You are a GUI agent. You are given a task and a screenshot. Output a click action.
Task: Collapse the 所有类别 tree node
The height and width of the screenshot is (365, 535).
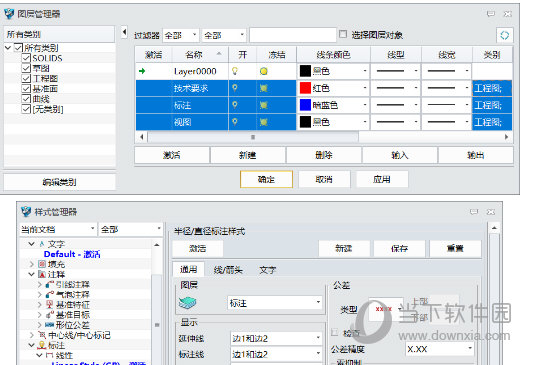(8, 48)
